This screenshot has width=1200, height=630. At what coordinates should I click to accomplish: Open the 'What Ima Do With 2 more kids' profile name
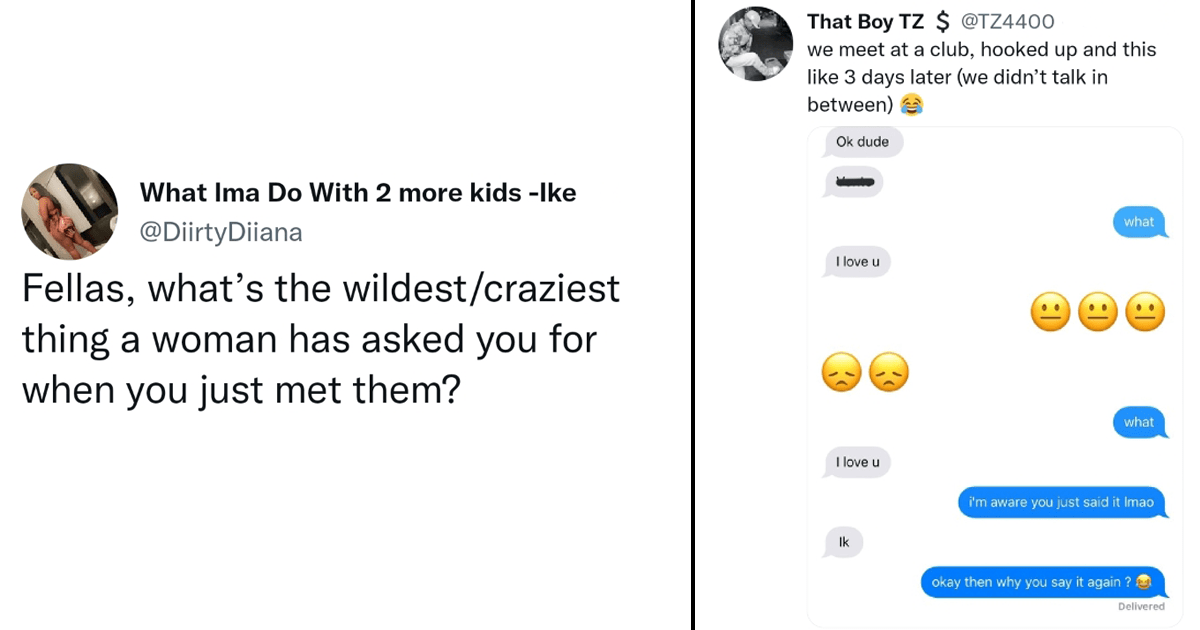coord(357,192)
